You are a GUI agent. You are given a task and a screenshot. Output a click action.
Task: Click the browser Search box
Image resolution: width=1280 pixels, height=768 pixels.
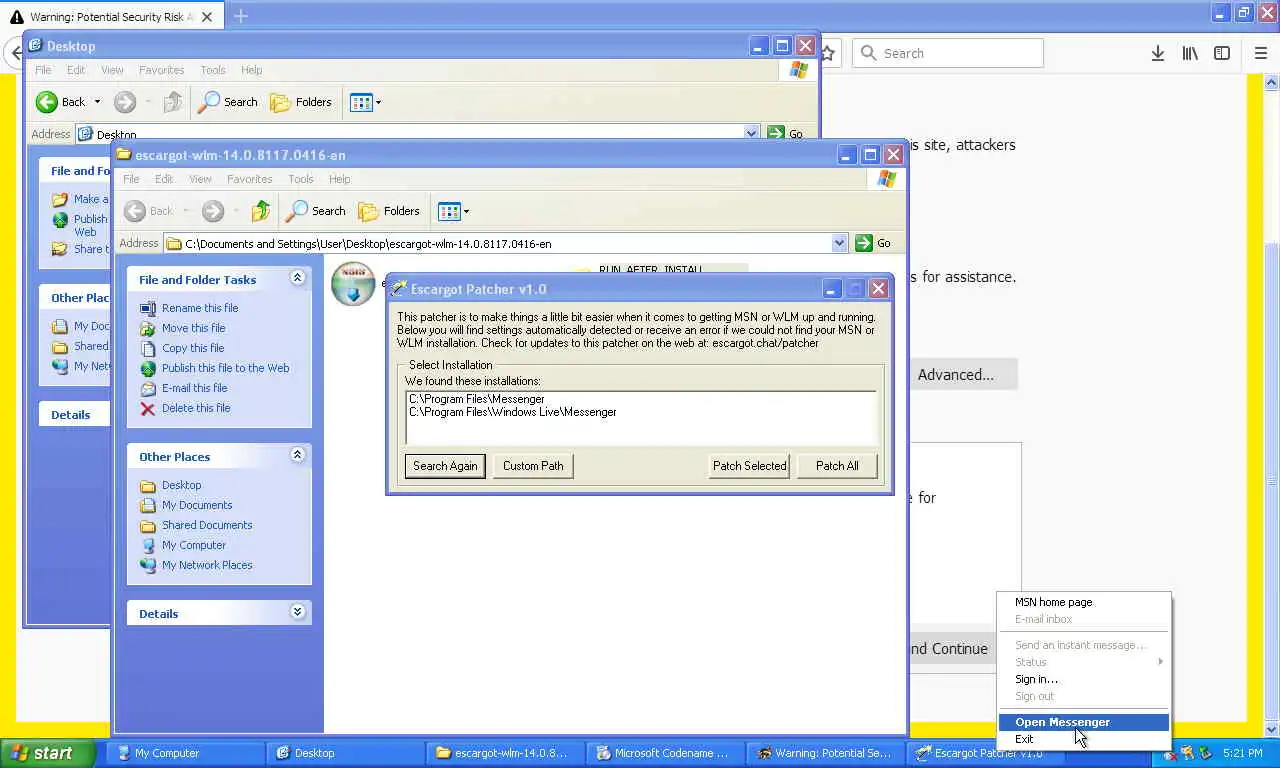point(948,53)
